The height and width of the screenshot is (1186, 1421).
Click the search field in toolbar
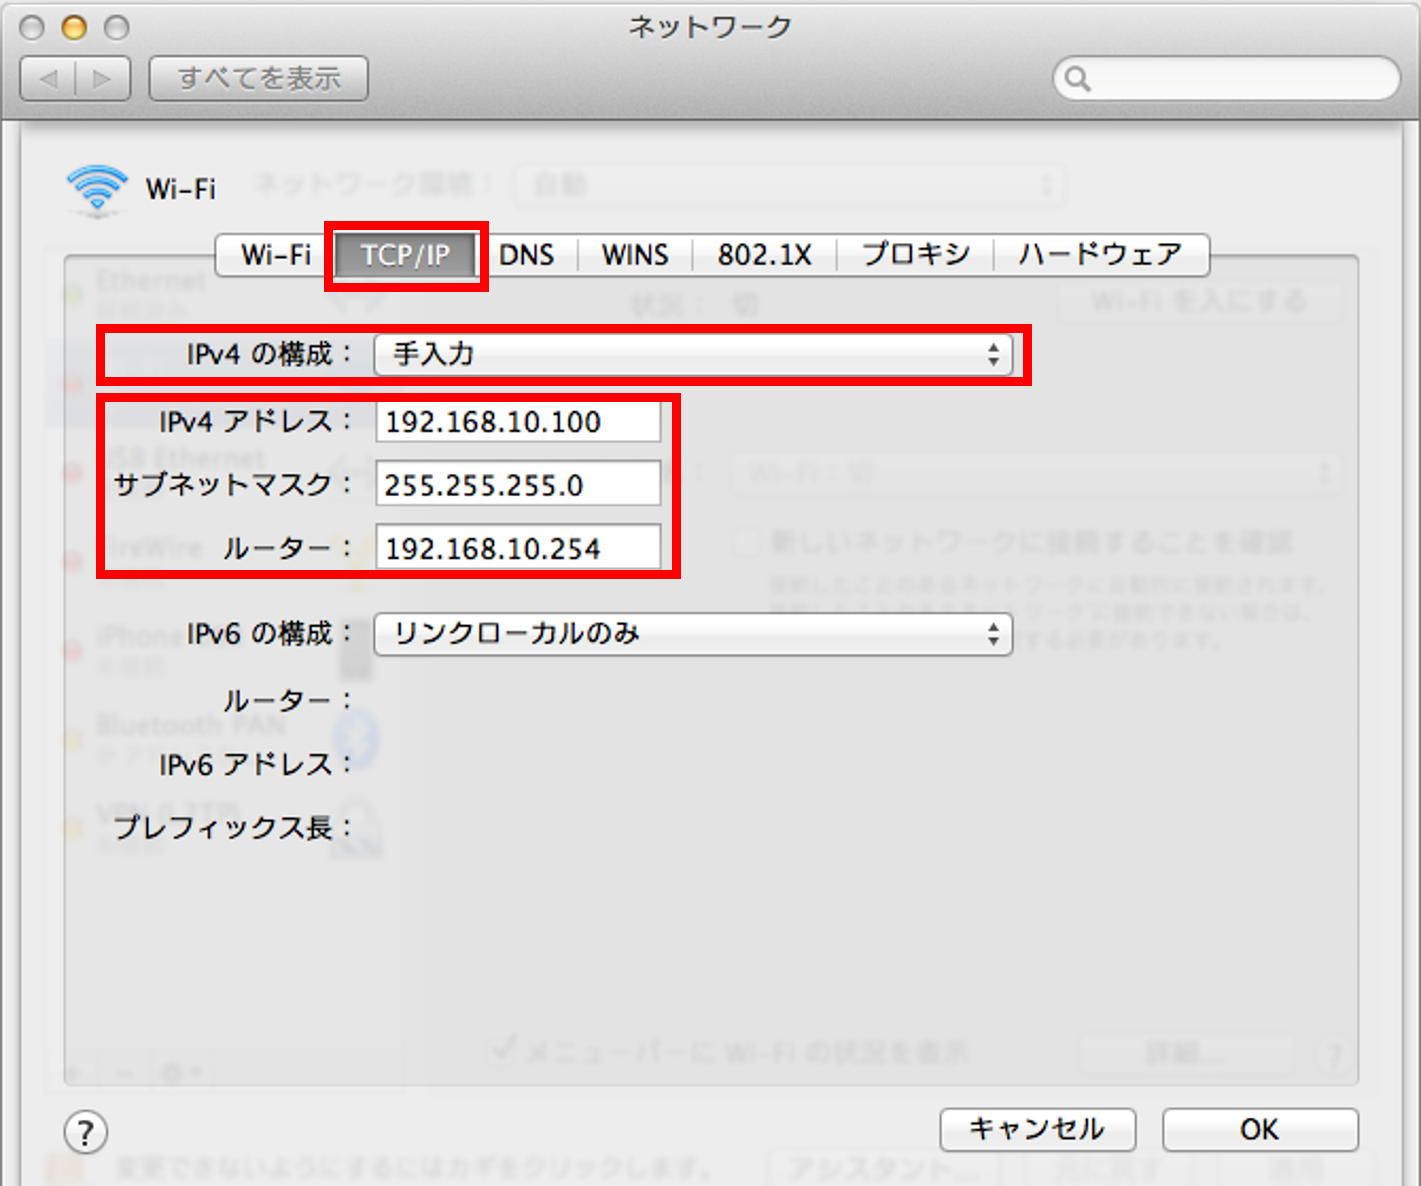pos(1226,78)
